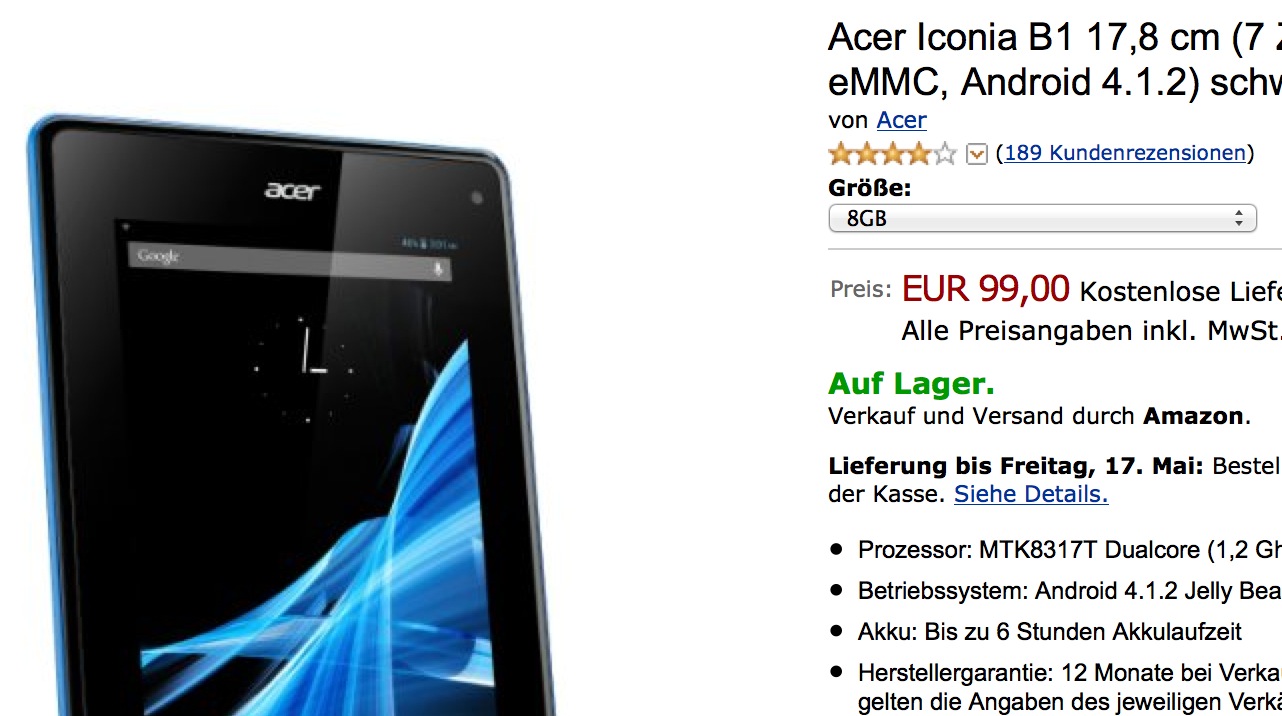Click the Prozessor MTK8317T bullet item
The width and height of the screenshot is (1282, 716).
[1070, 550]
